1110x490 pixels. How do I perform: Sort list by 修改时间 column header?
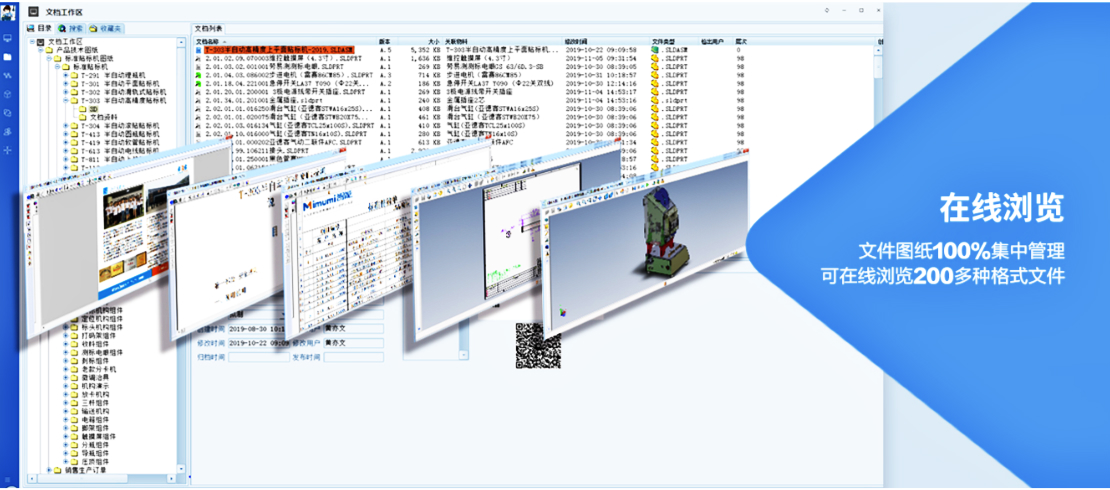pyautogui.click(x=581, y=41)
